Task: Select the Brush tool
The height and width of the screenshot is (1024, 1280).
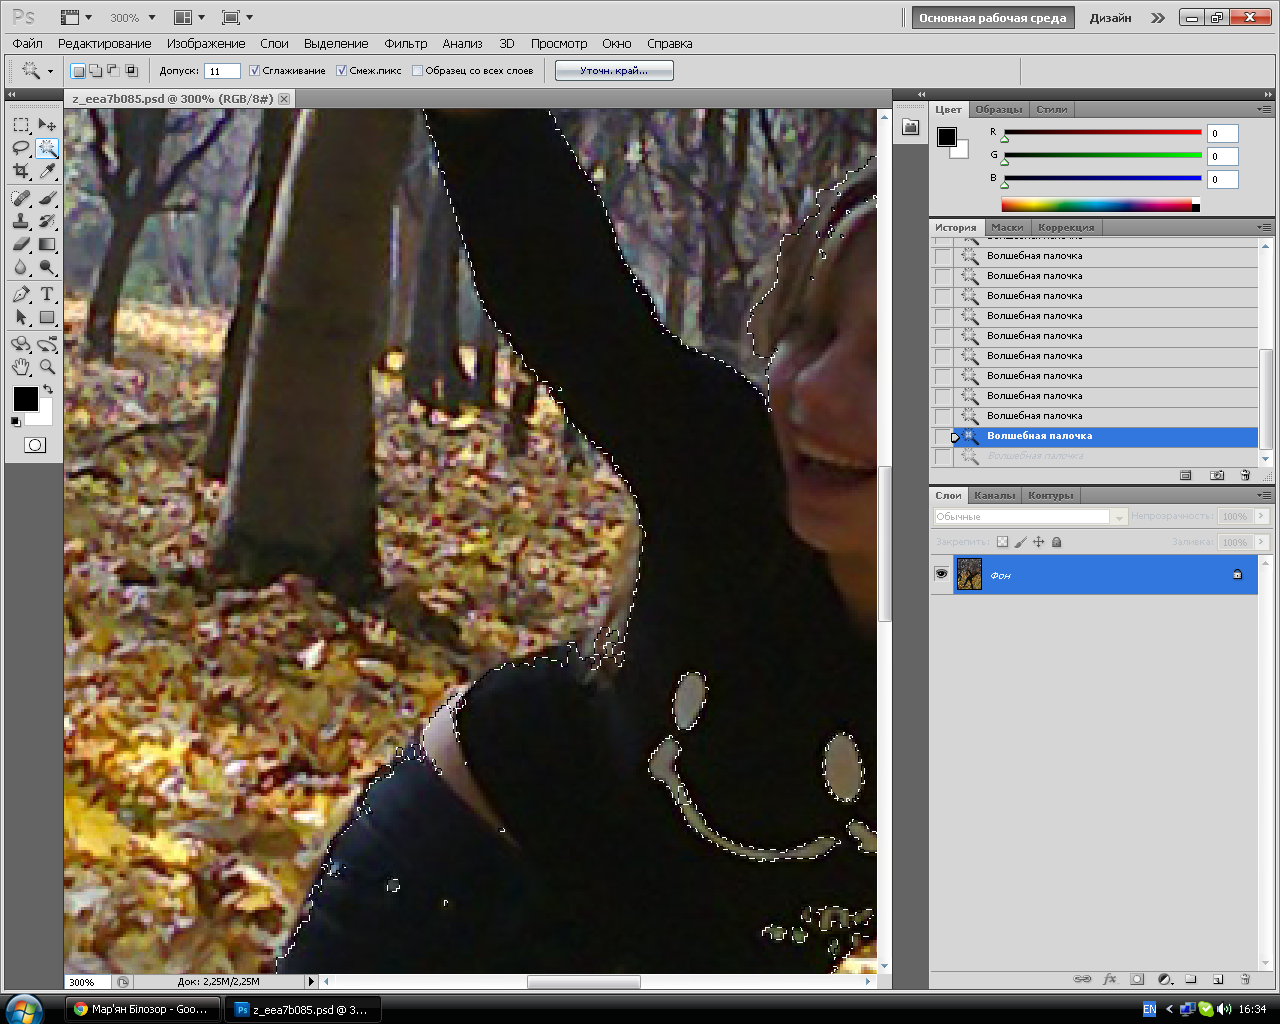Action: pos(47,198)
